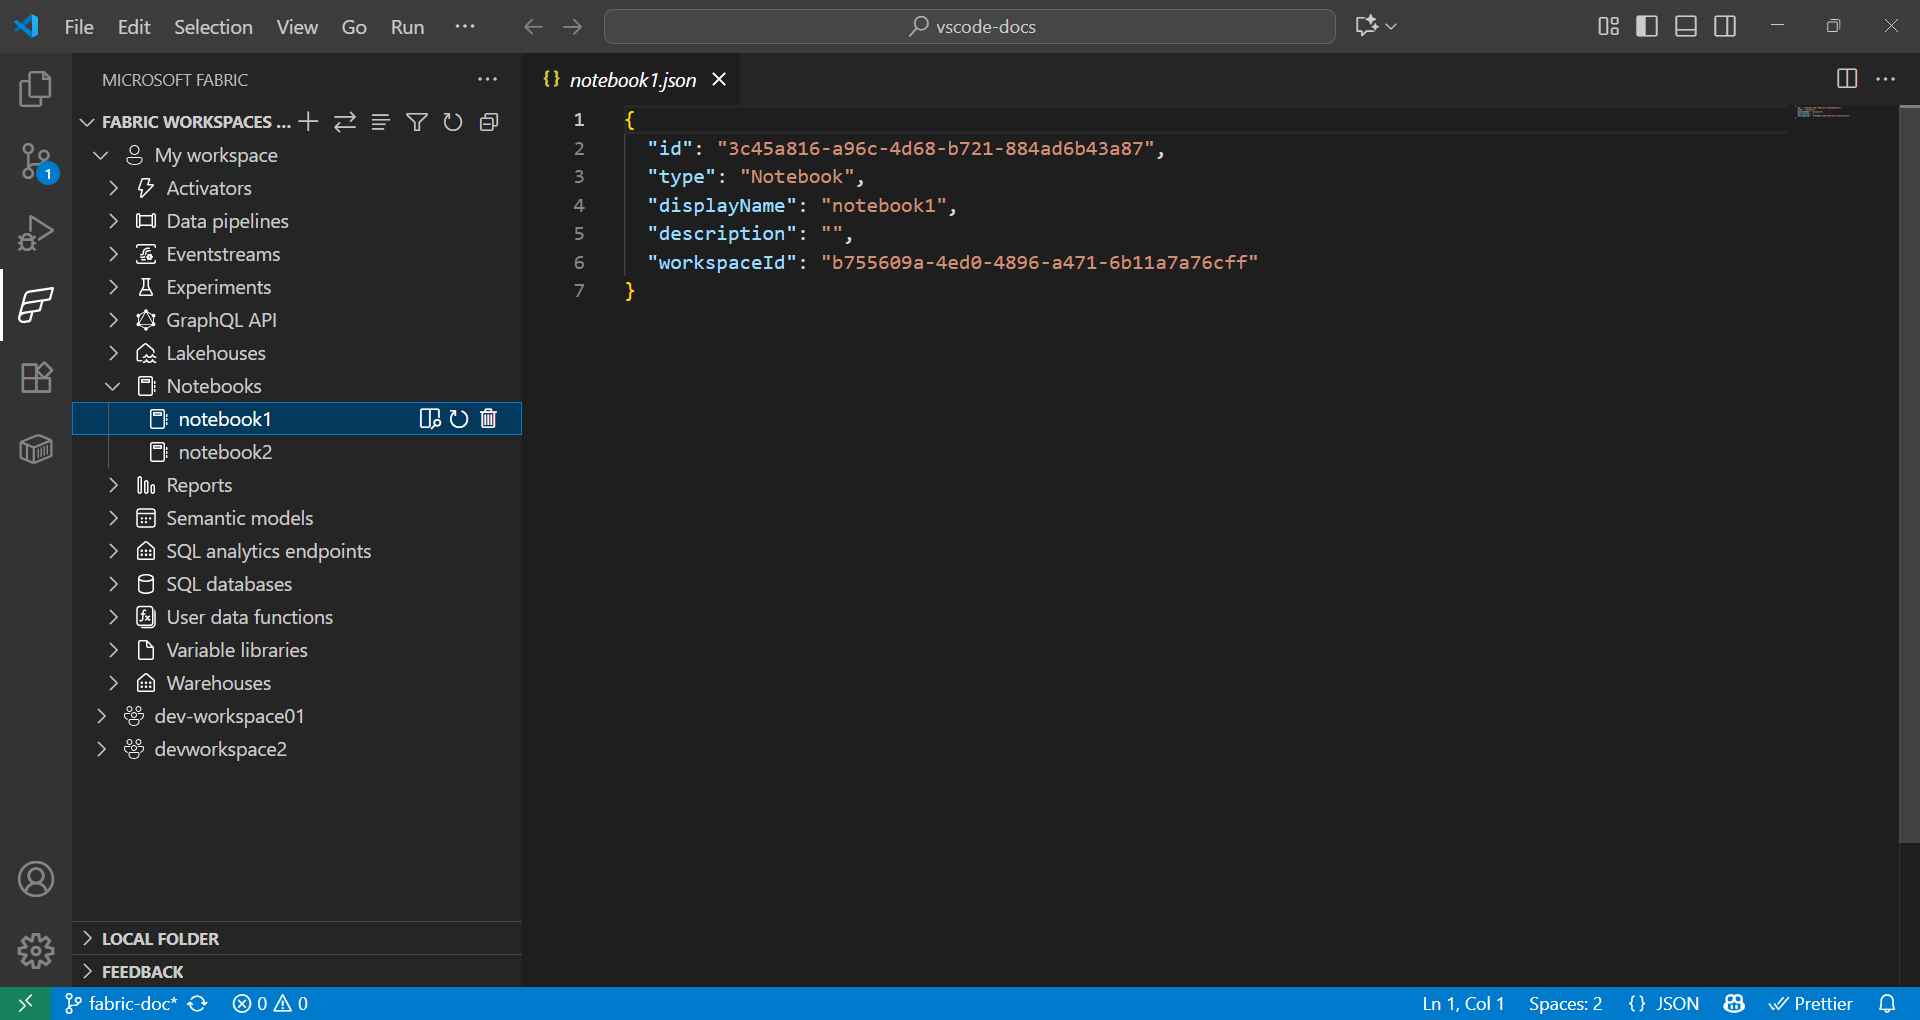Open the Run menu
The image size is (1920, 1020).
tap(406, 27)
